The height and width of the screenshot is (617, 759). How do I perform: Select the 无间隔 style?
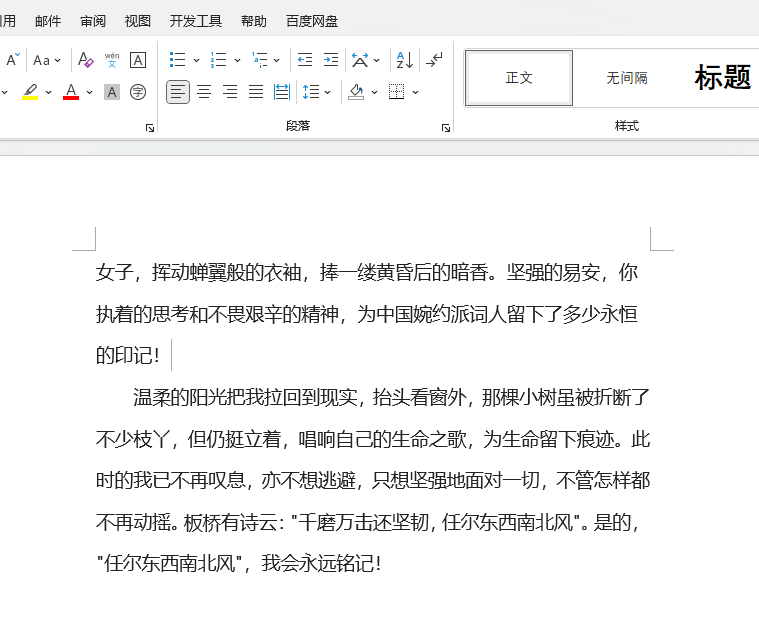(x=627, y=78)
